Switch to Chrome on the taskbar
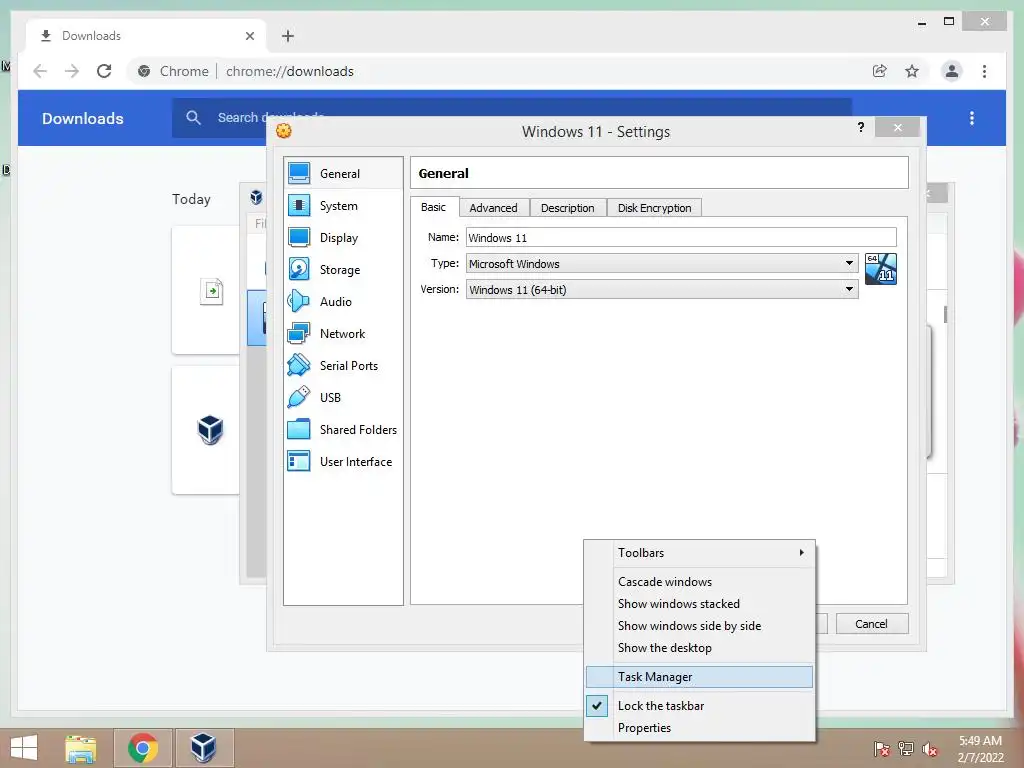1024x768 pixels. point(143,748)
